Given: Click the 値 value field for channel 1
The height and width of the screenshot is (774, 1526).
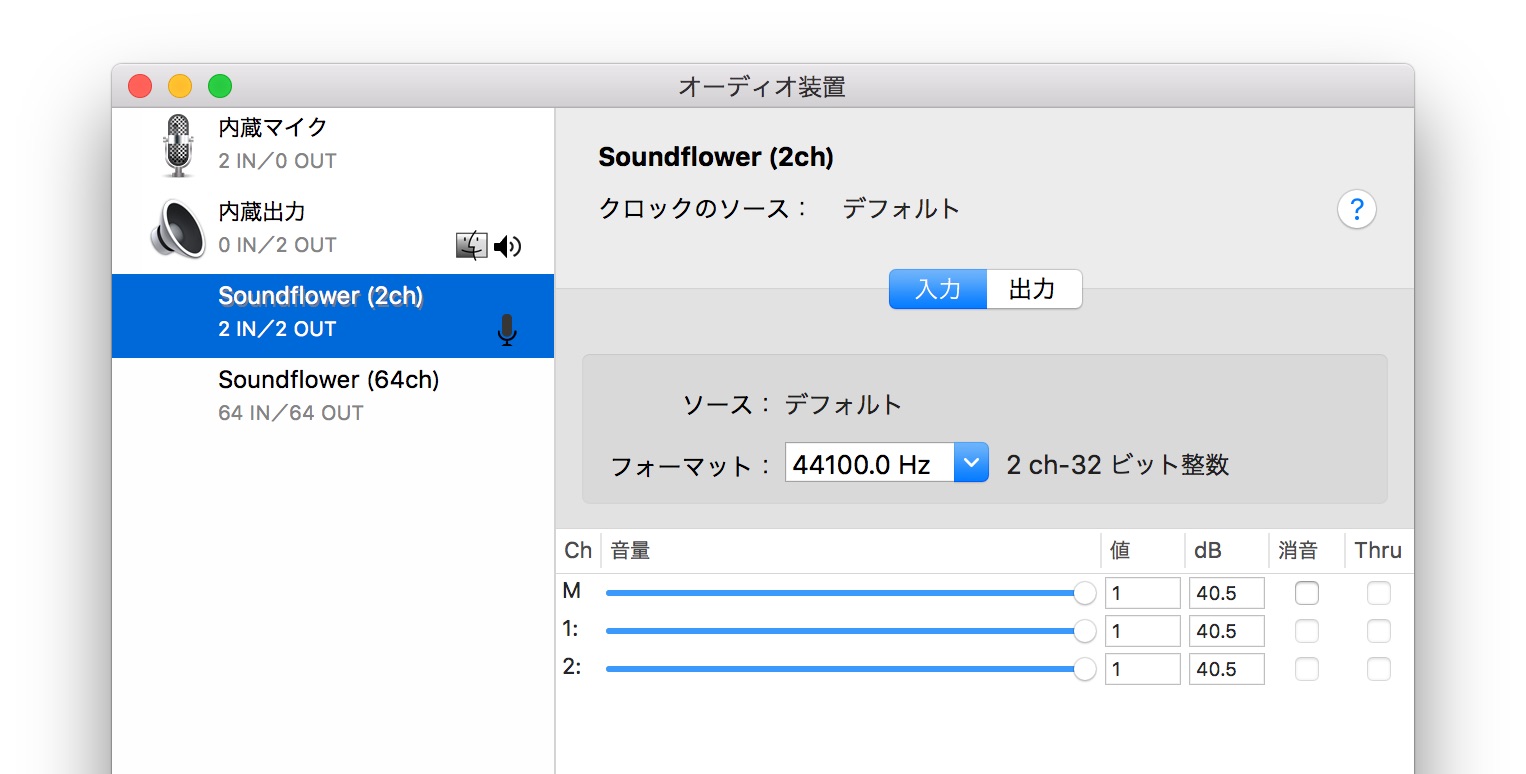Looking at the screenshot, I should (1142, 631).
